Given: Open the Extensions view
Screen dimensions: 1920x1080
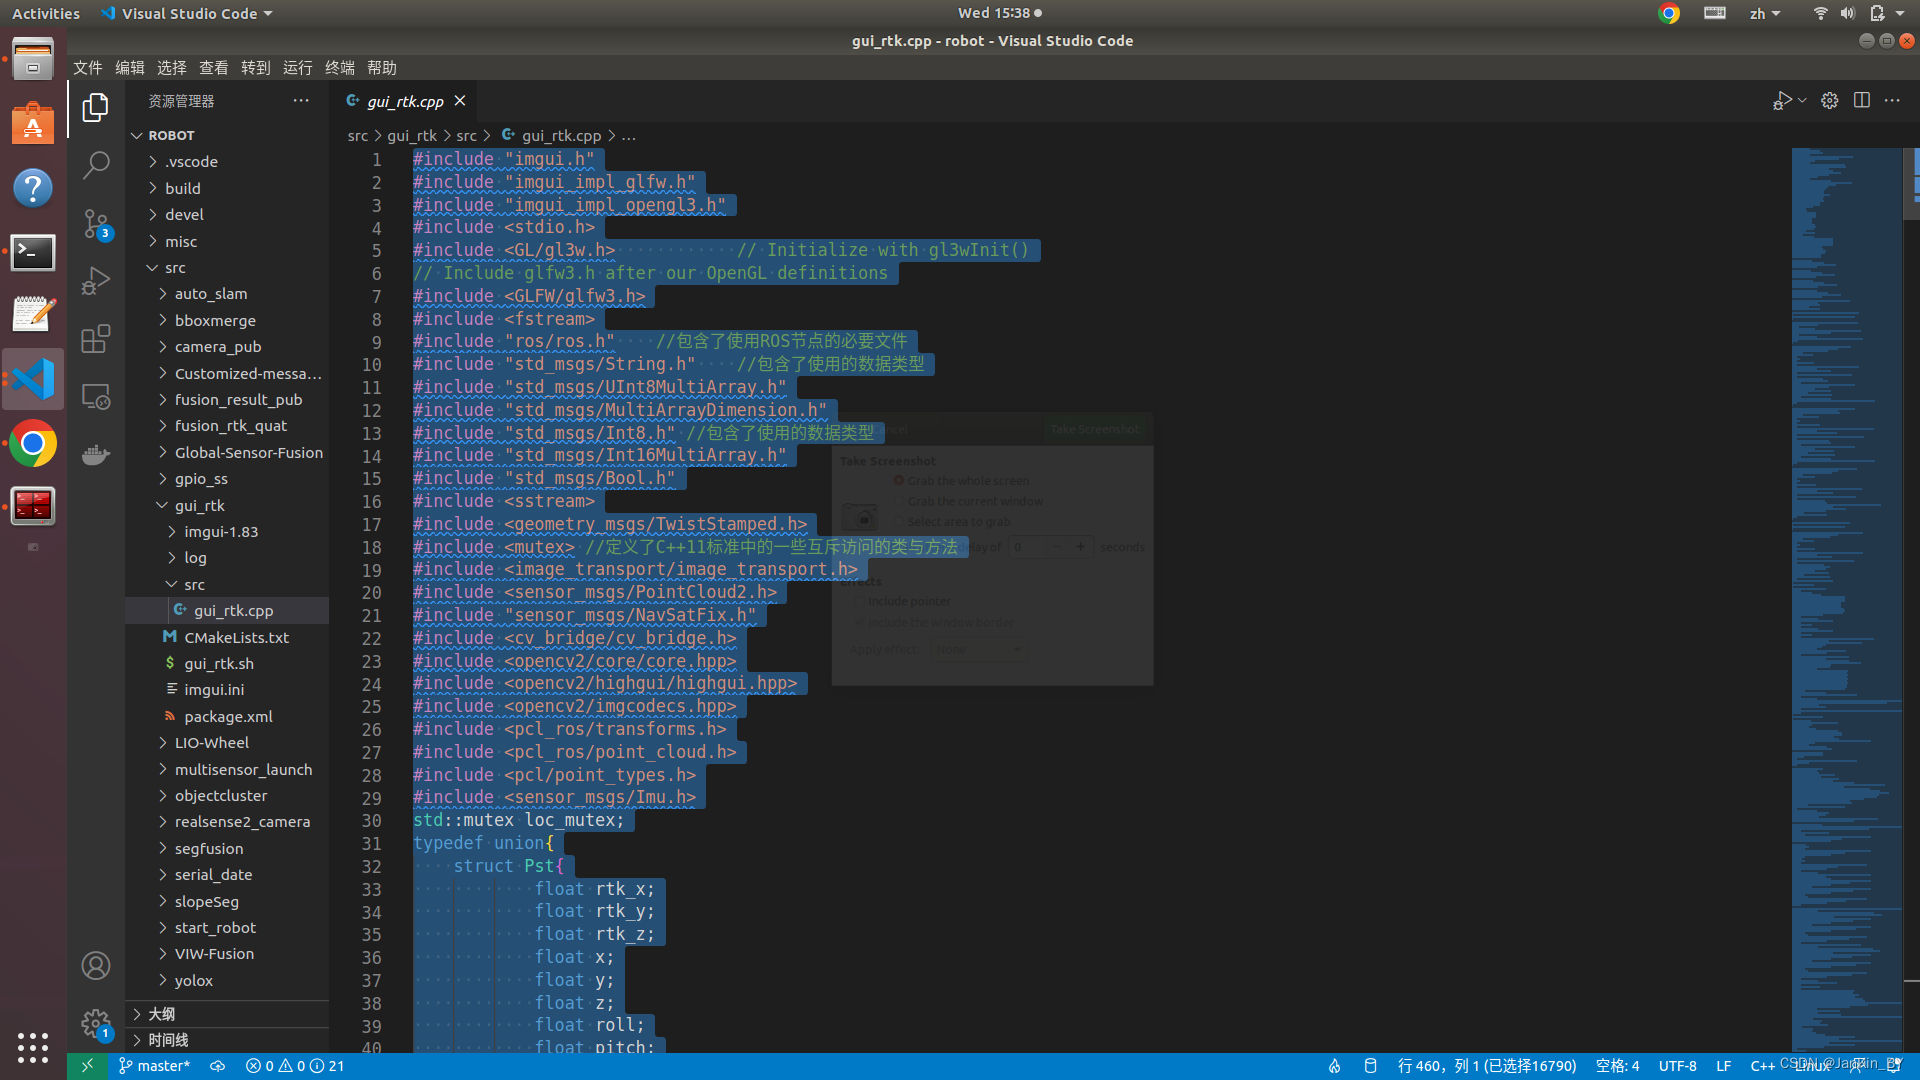Looking at the screenshot, I should click(x=96, y=339).
